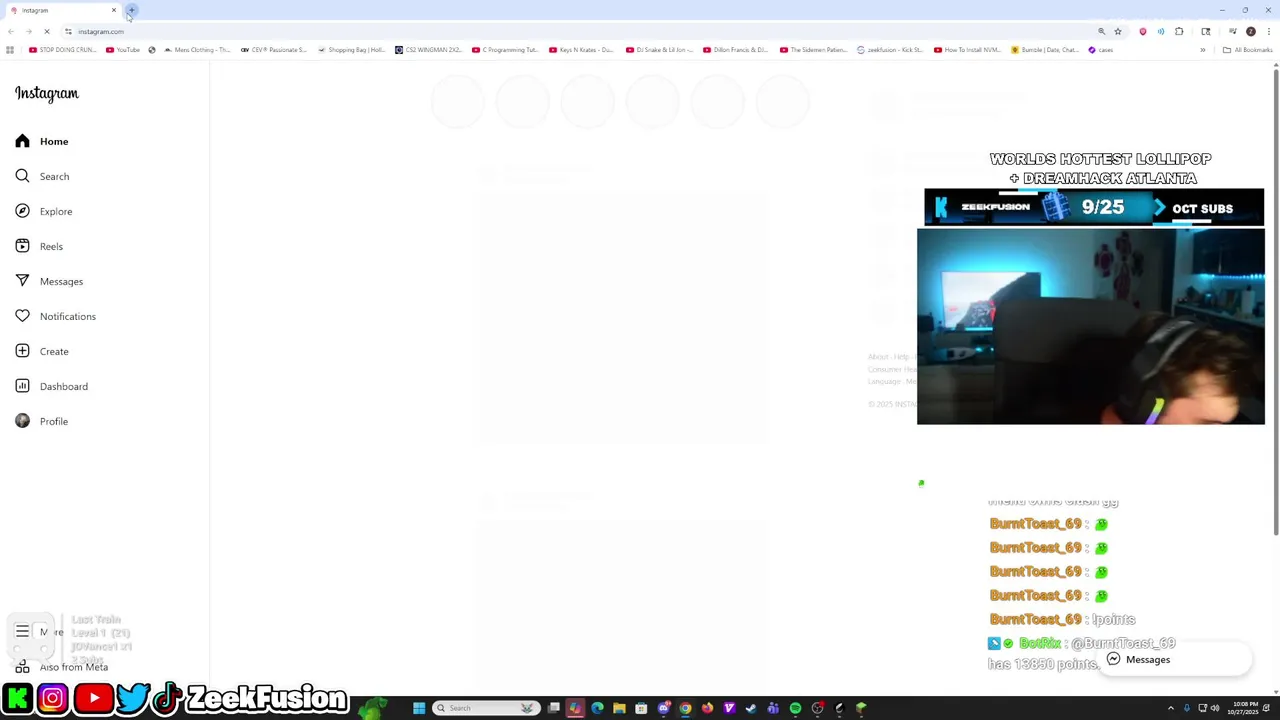Open Chrome profile avatar
1280x720 pixels.
click(1250, 31)
